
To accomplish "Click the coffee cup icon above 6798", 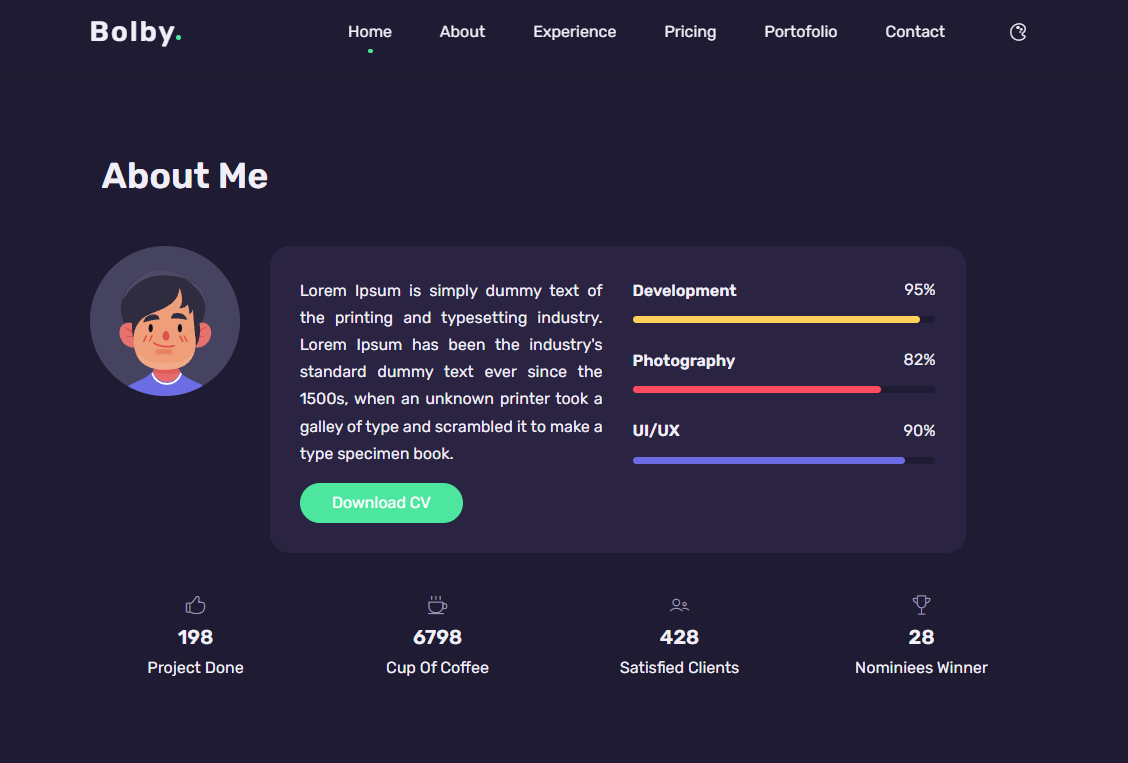I will [437, 604].
